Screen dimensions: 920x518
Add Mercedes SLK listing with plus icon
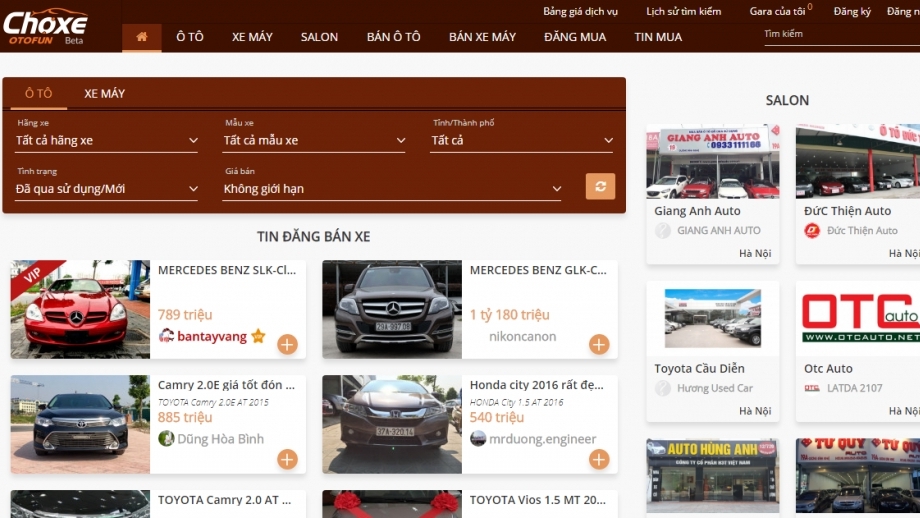point(288,344)
